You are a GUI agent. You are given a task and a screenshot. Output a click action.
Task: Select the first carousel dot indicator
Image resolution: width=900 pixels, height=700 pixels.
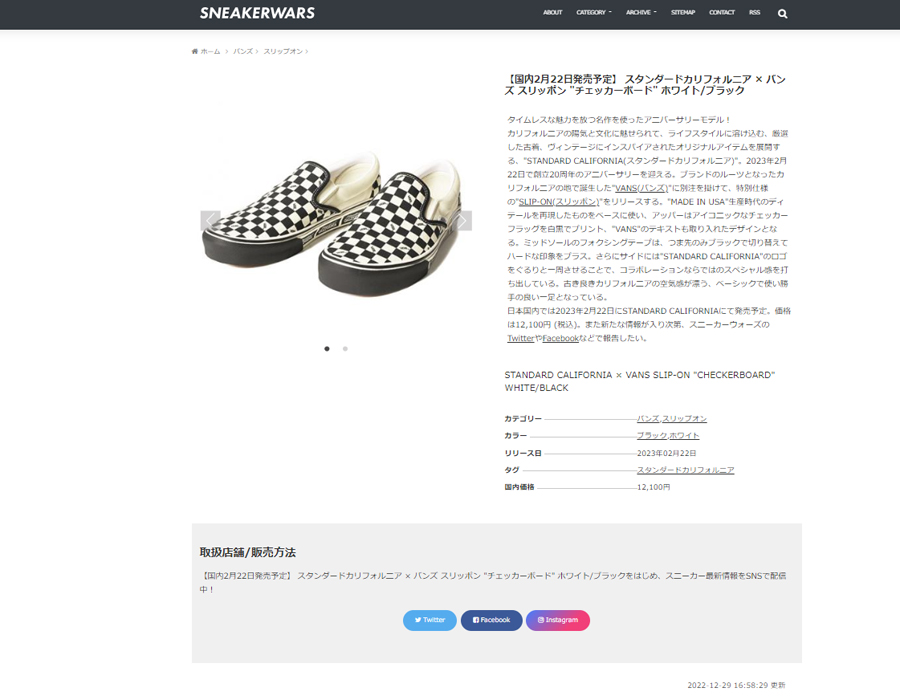tap(327, 349)
